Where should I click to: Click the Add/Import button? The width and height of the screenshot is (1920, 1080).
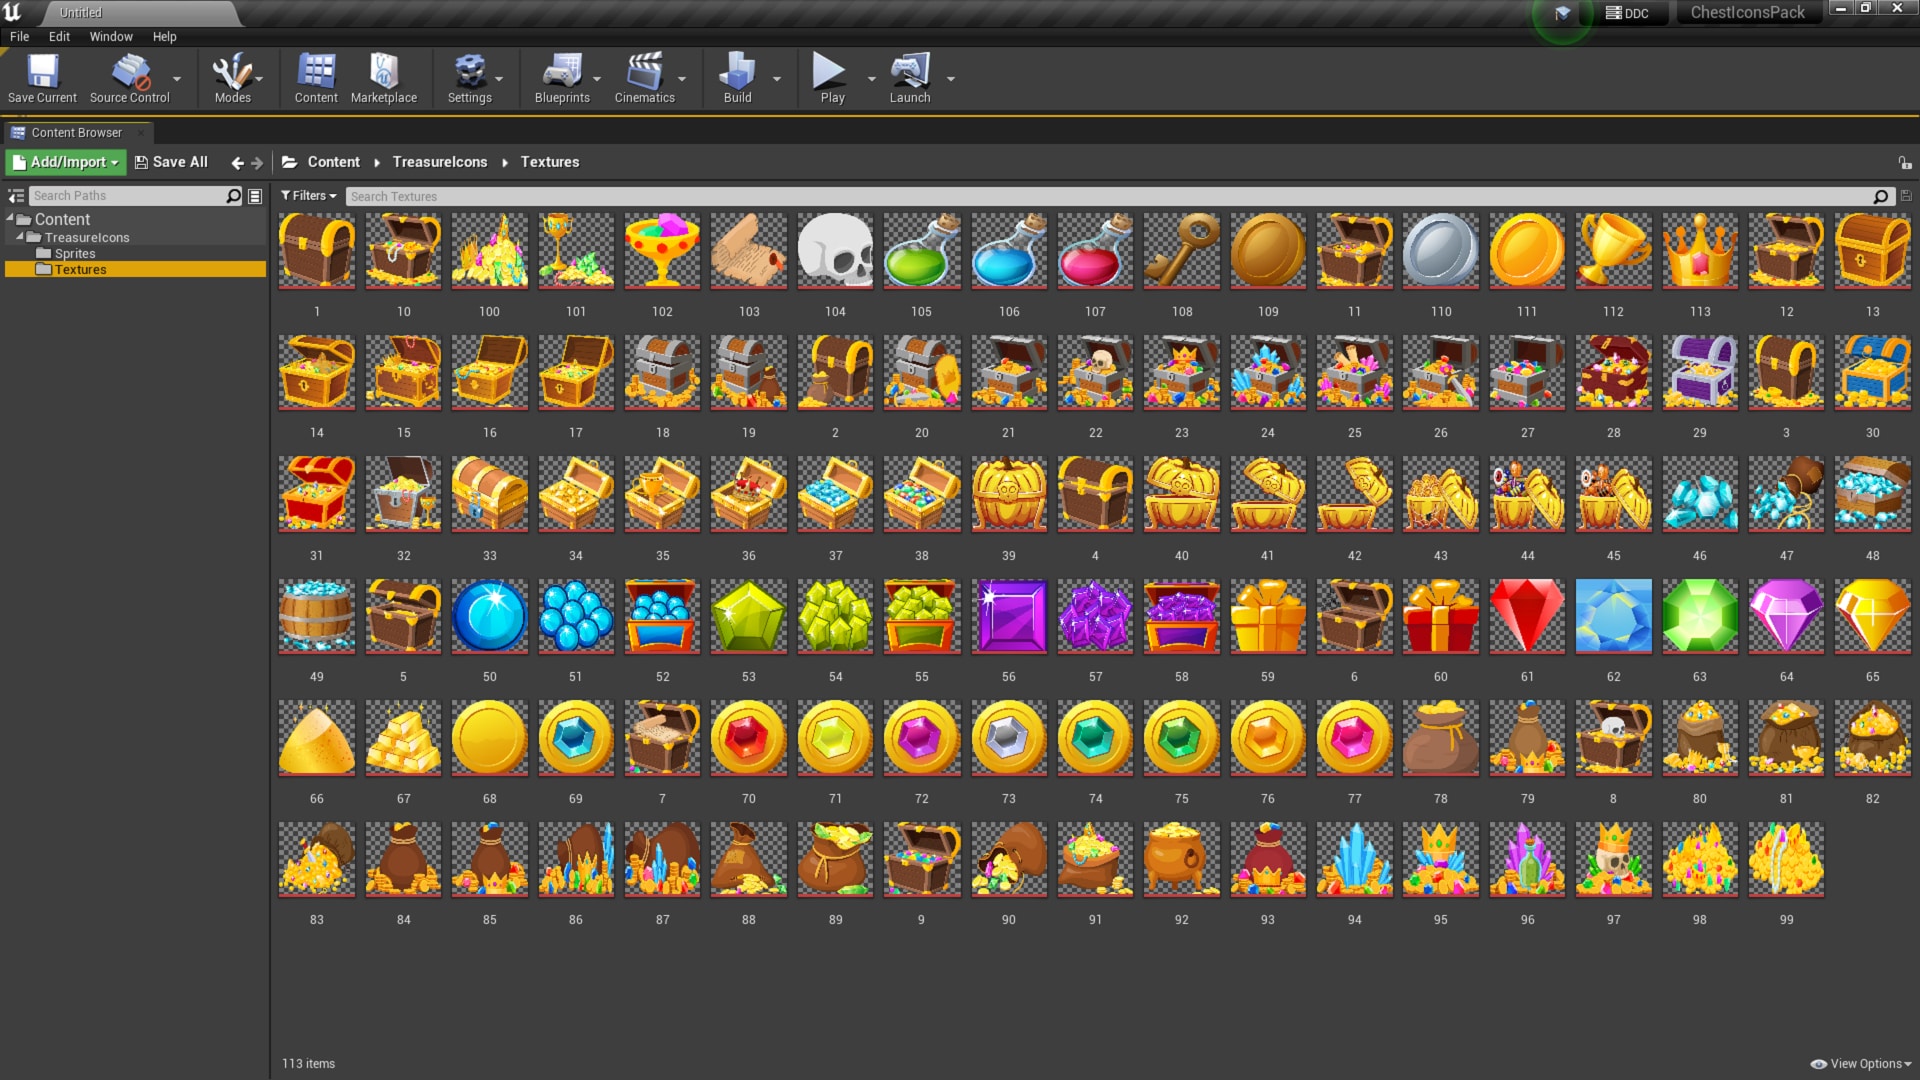pyautogui.click(x=65, y=162)
